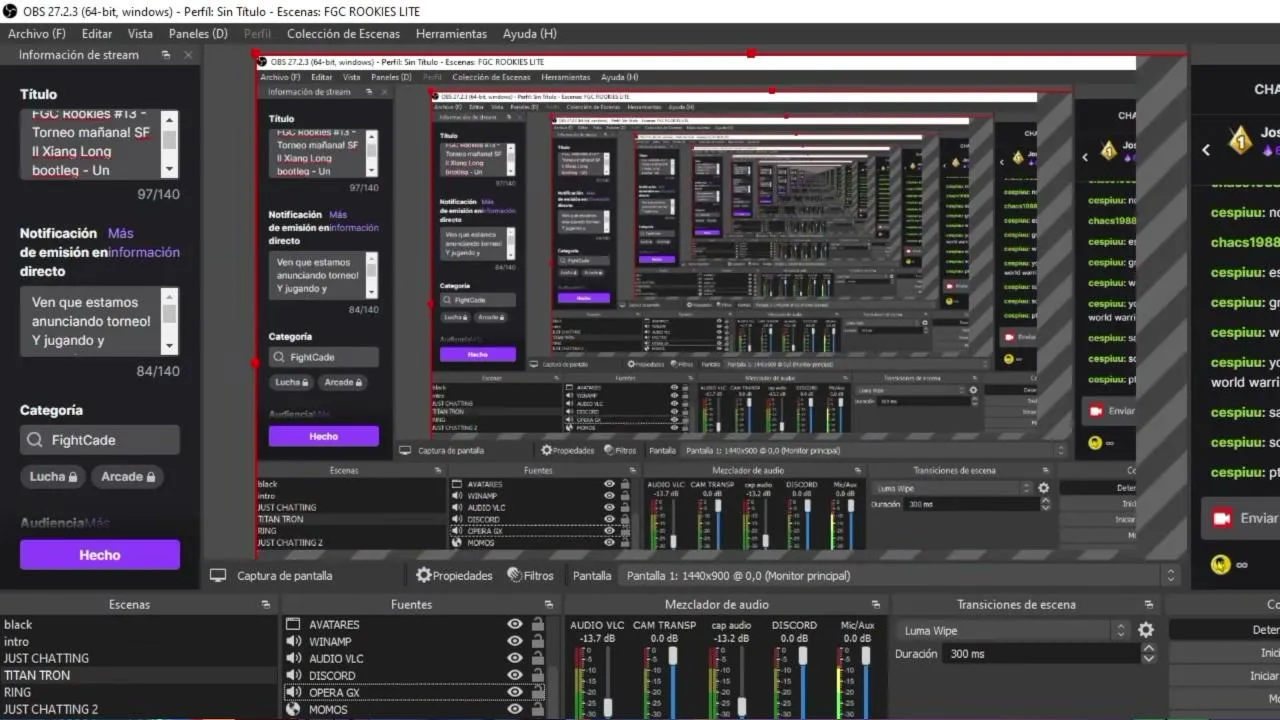
Task: Click the DISCORD speaker source icon
Action: [294, 675]
